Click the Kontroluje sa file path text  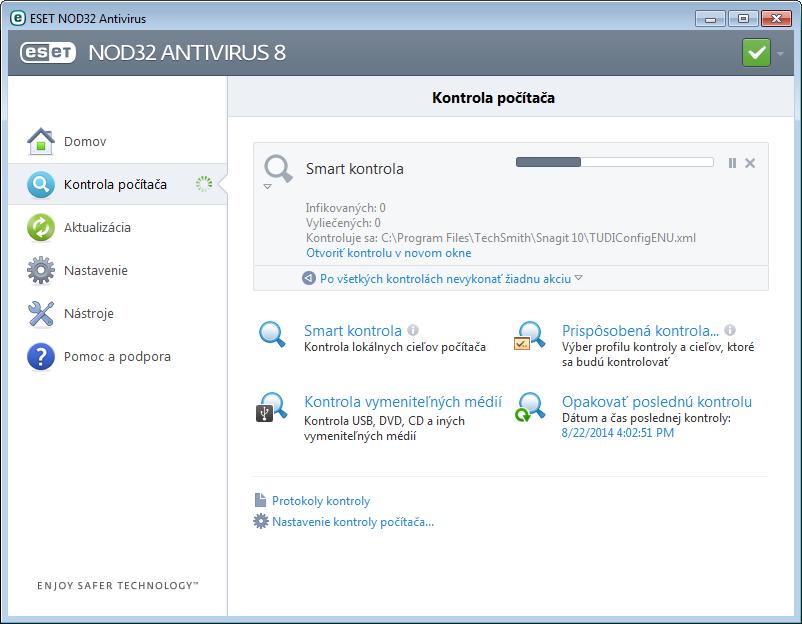501,238
